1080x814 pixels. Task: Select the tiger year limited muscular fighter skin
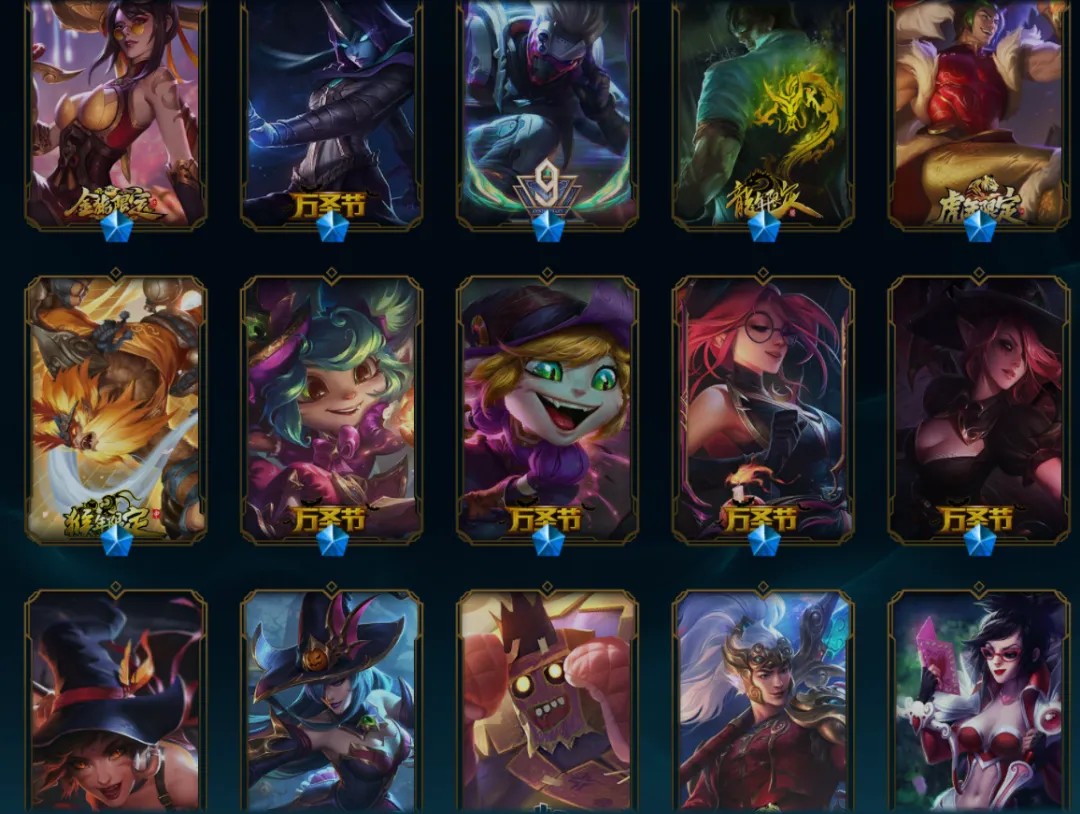(979, 114)
